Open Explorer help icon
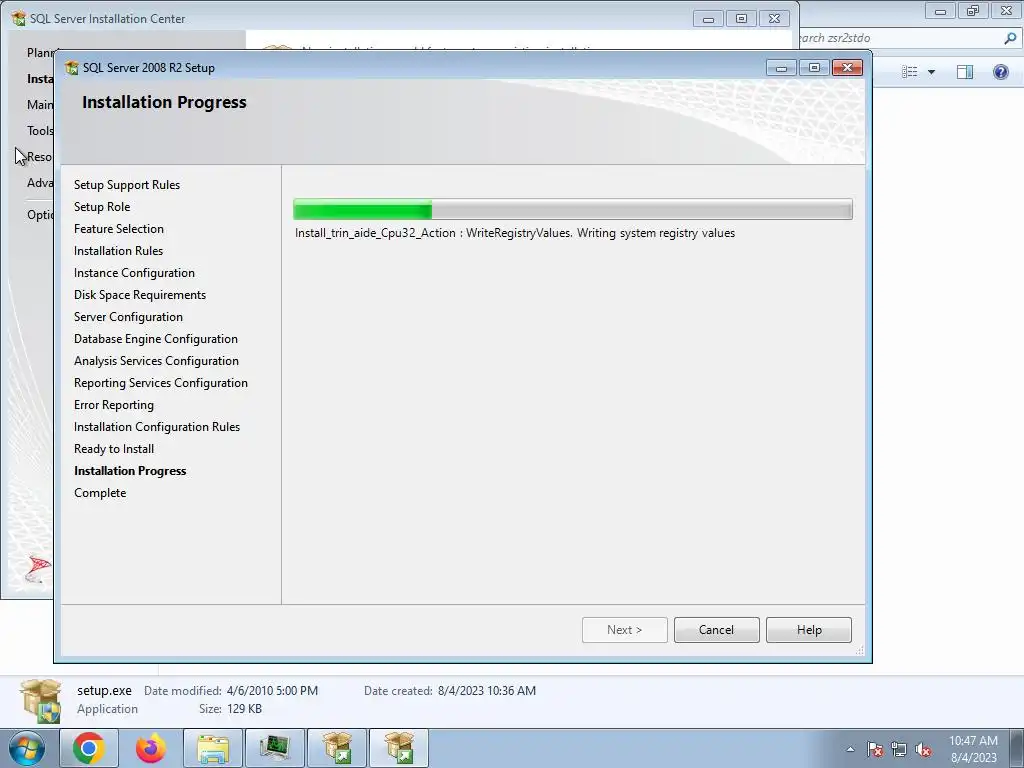This screenshot has height=768, width=1024. coord(1000,72)
